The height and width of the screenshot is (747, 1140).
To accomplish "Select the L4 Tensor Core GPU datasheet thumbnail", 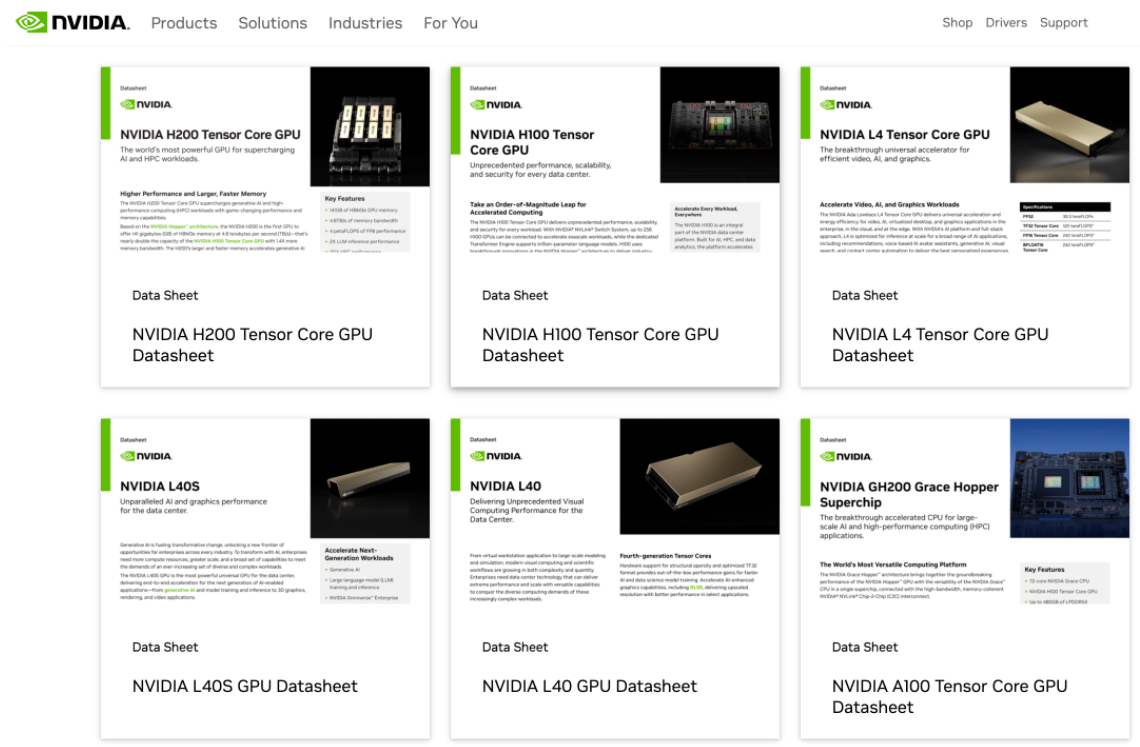I will point(965,160).
